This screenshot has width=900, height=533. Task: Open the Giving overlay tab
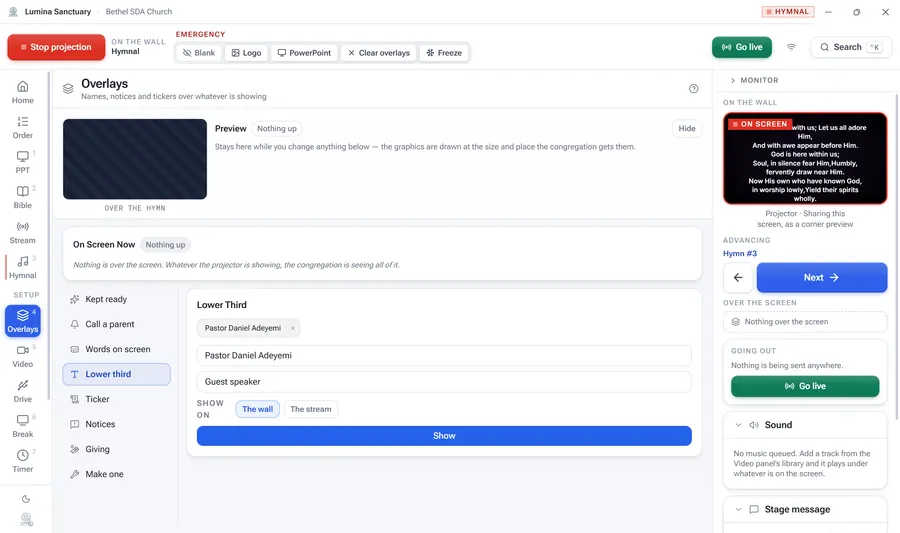pos(117,449)
